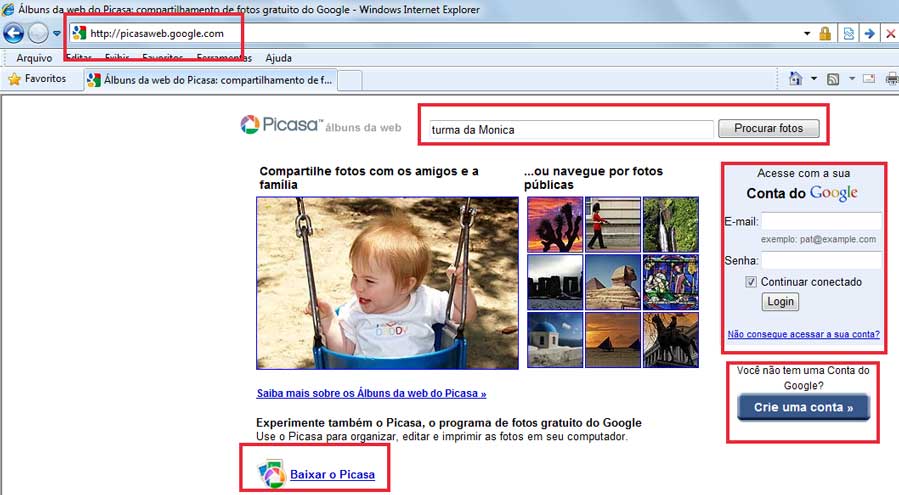This screenshot has height=495, width=899.
Task: Expand the Home button dropdown arrow
Action: (814, 79)
